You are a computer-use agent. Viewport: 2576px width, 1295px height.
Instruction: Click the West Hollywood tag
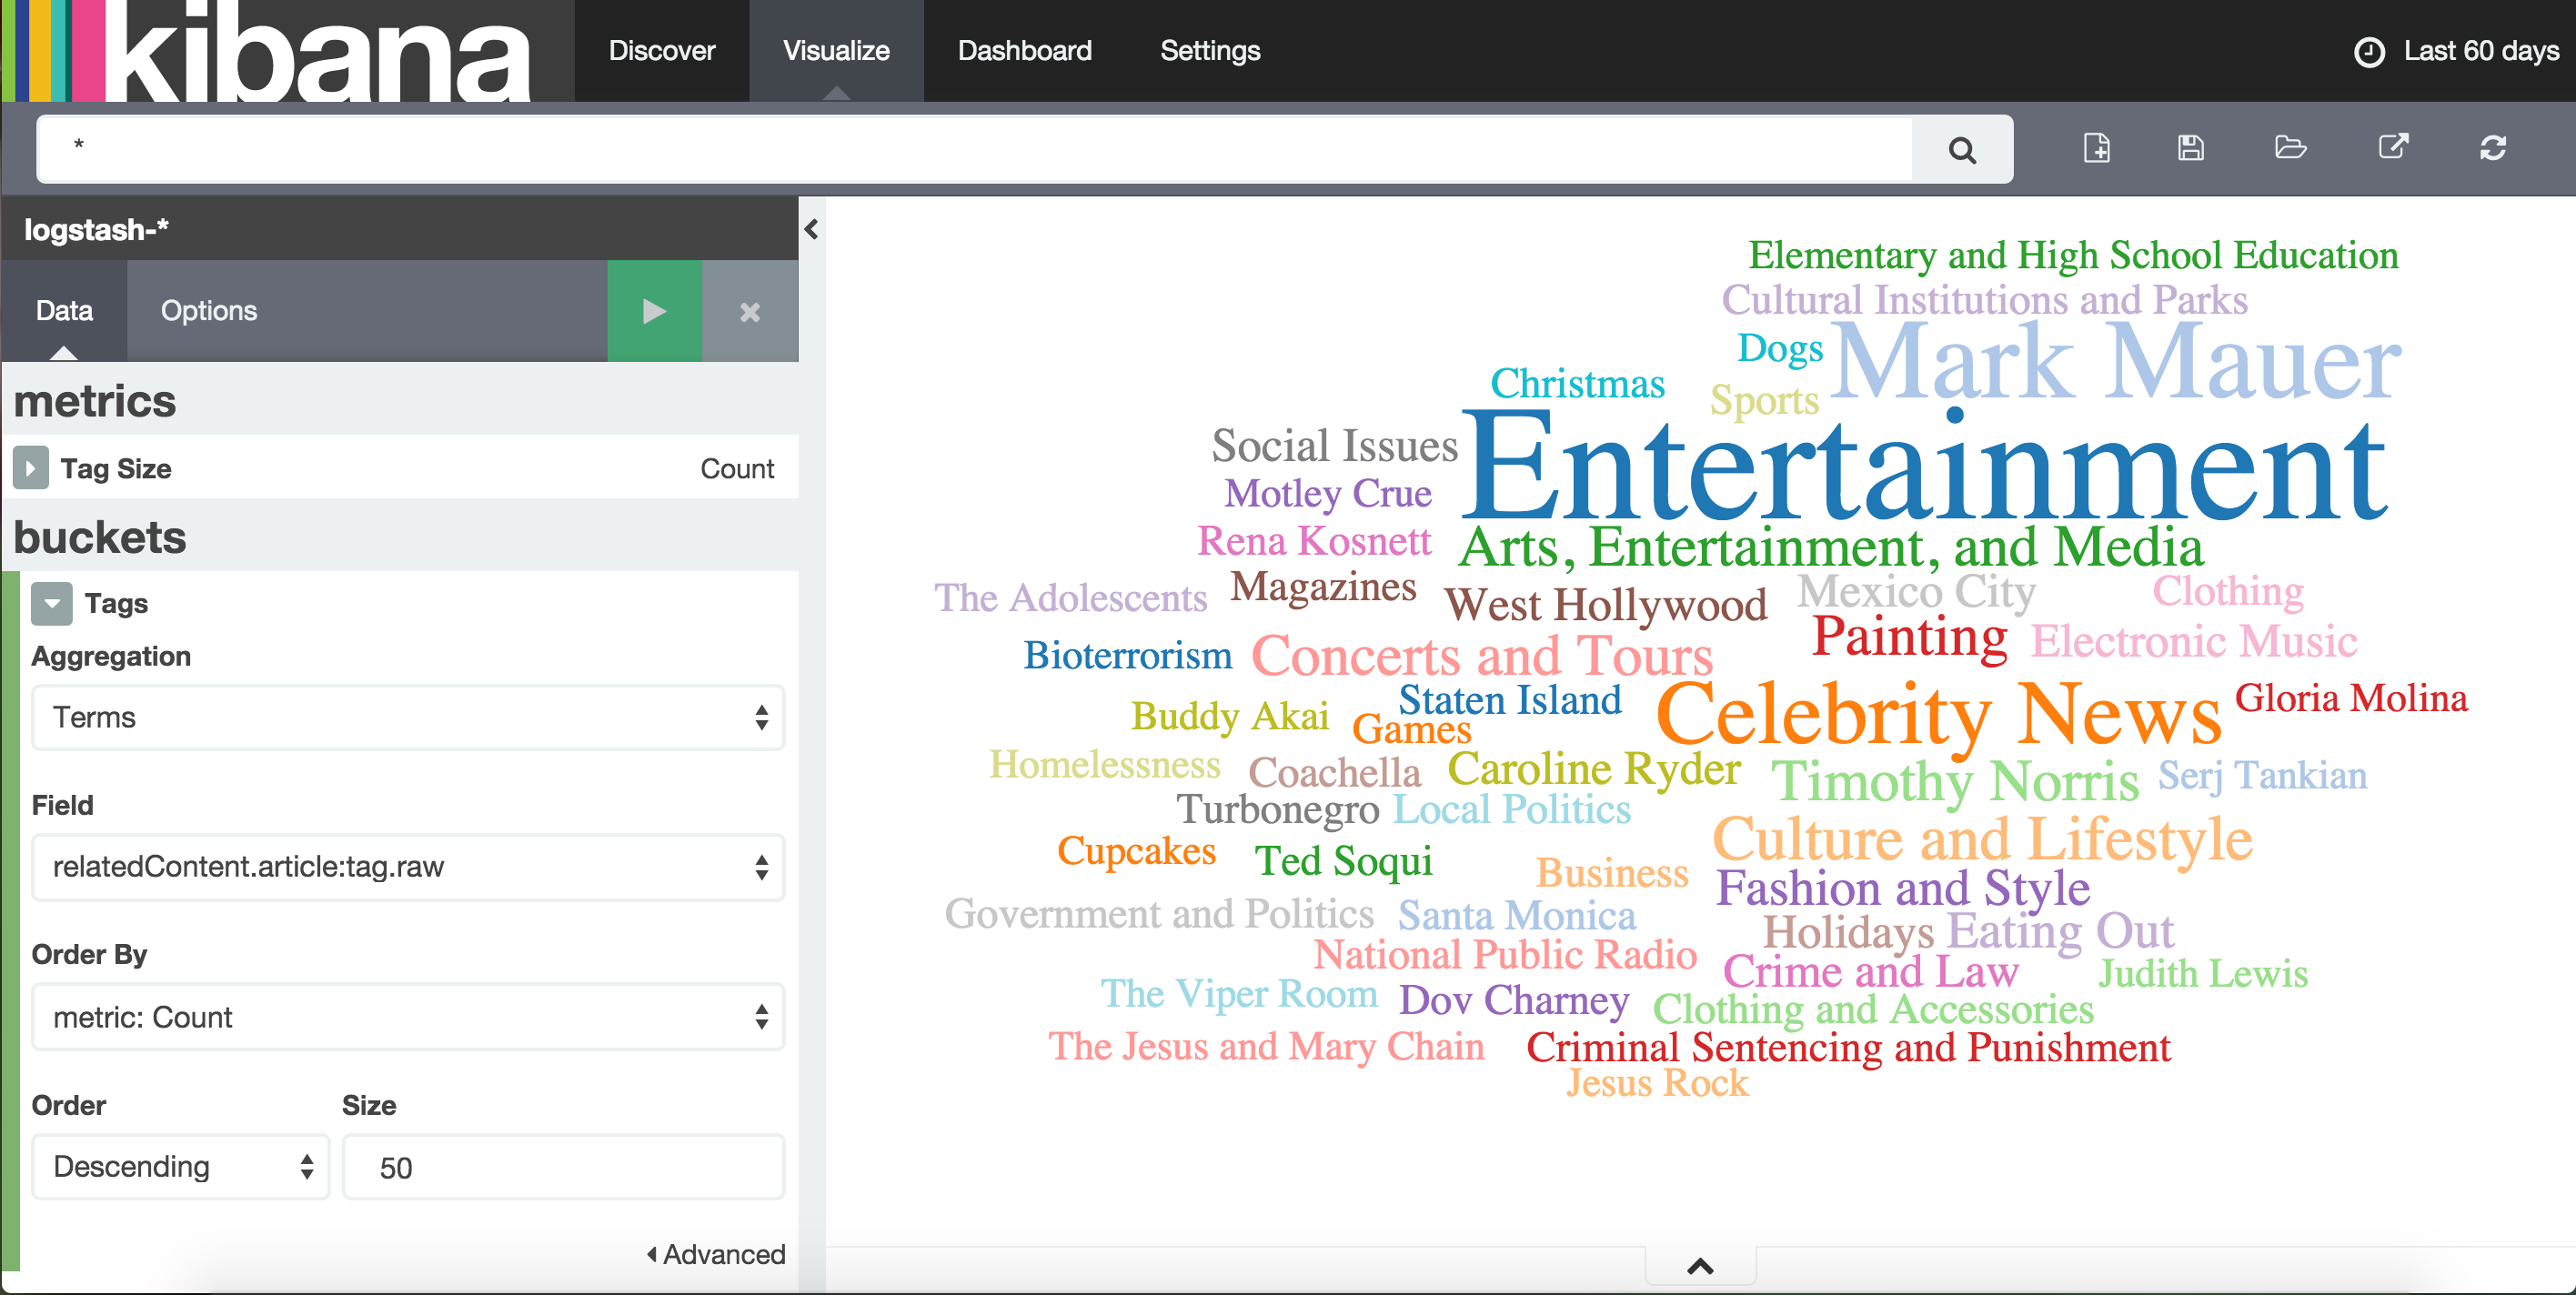1606,605
